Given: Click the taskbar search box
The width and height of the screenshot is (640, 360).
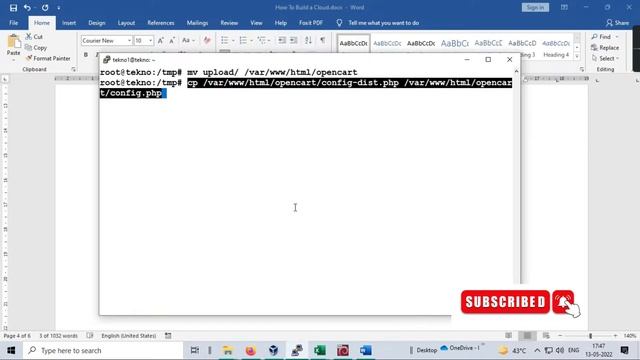Looking at the screenshot, I should 103,350.
